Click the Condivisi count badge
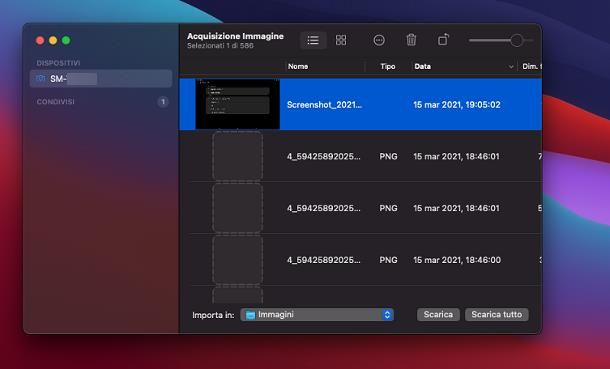Screen dimensions: 610x369 [163, 102]
